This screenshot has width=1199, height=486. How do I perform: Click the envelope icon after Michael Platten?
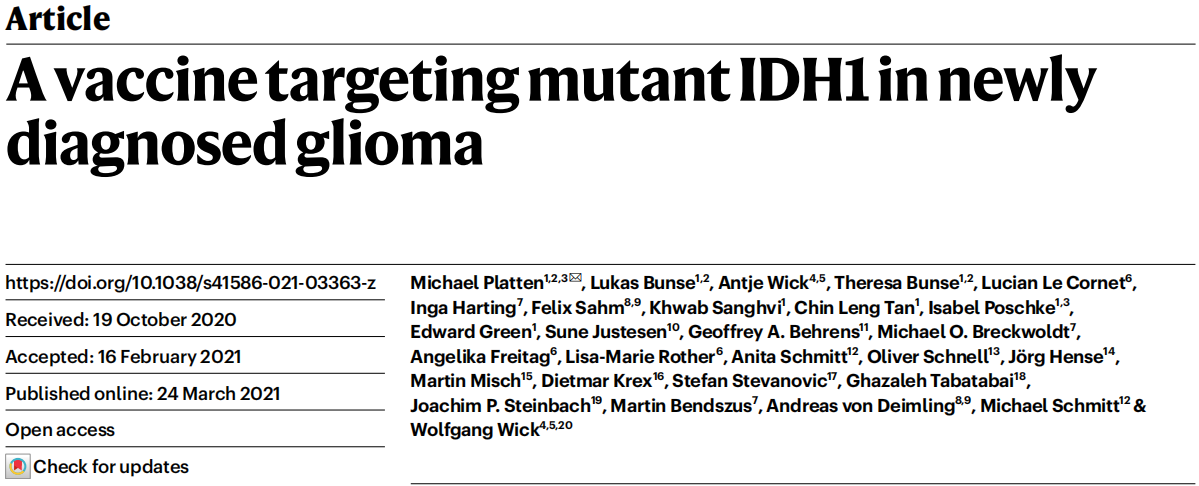click(x=575, y=278)
